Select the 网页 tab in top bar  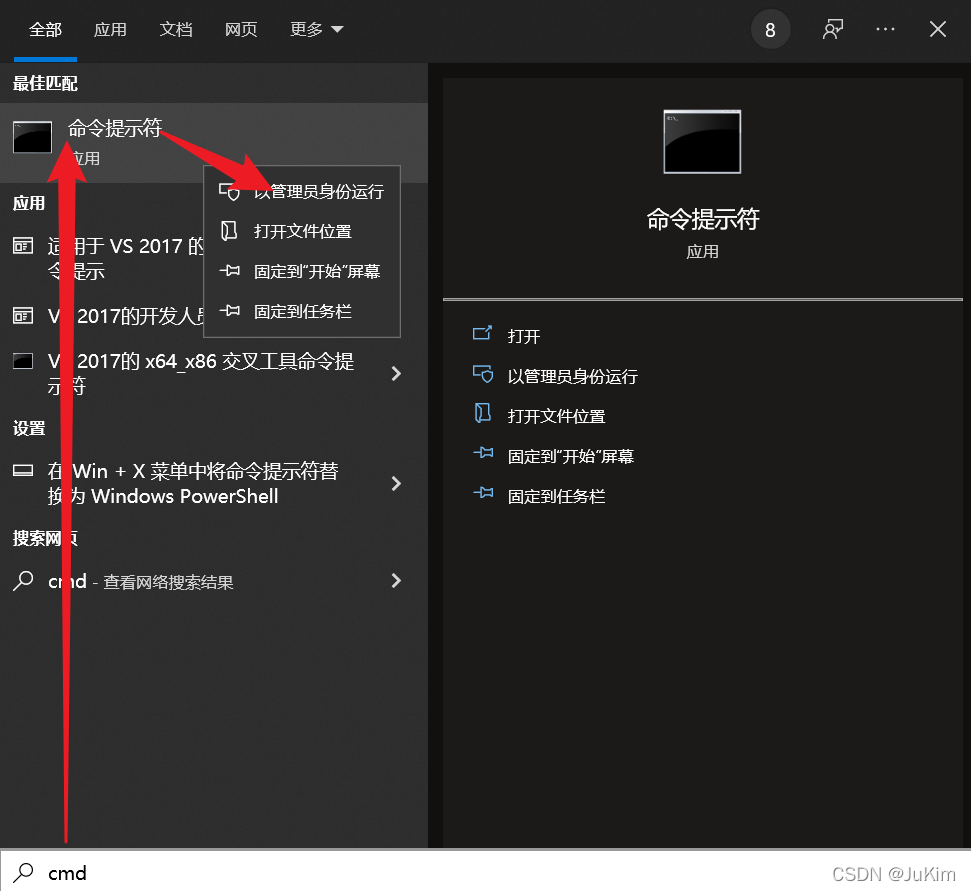[x=241, y=29]
